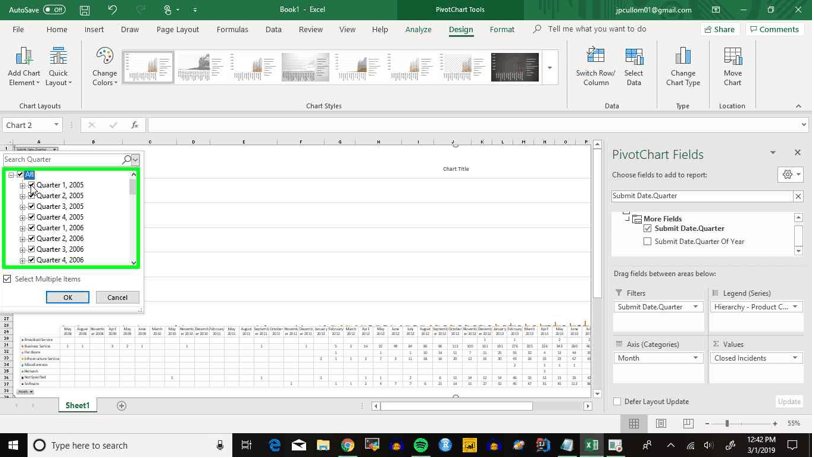Open Month axis field dropdown
Viewport: 814px width, 458px height.
coord(695,358)
